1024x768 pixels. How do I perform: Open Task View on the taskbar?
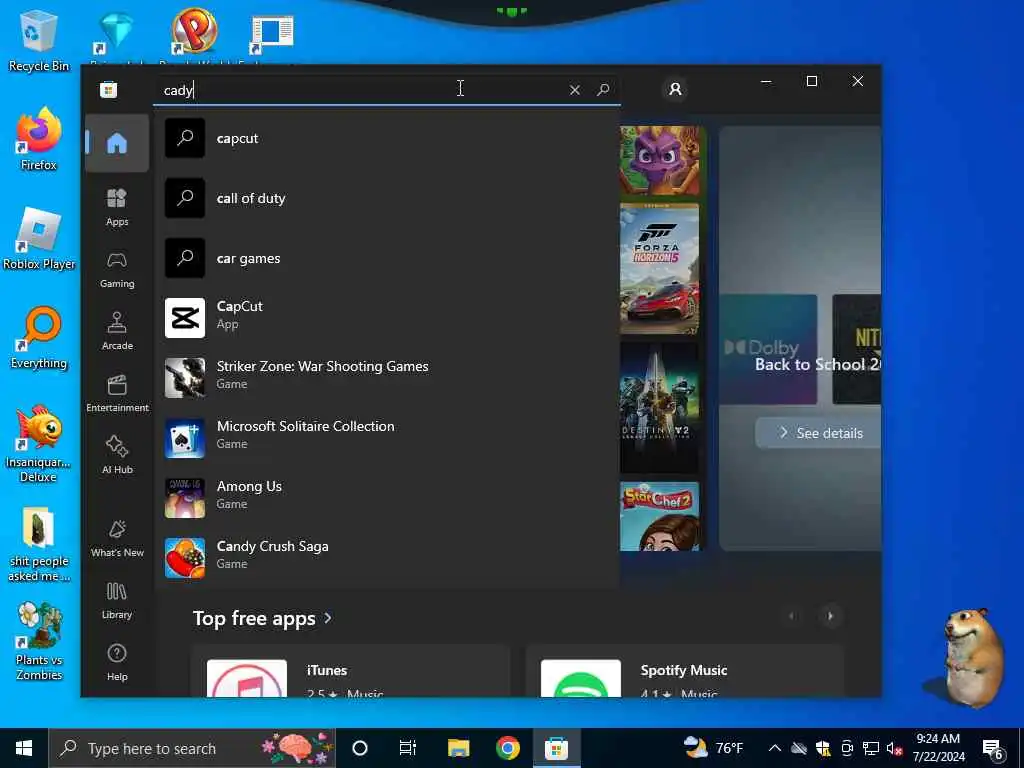(x=408, y=748)
